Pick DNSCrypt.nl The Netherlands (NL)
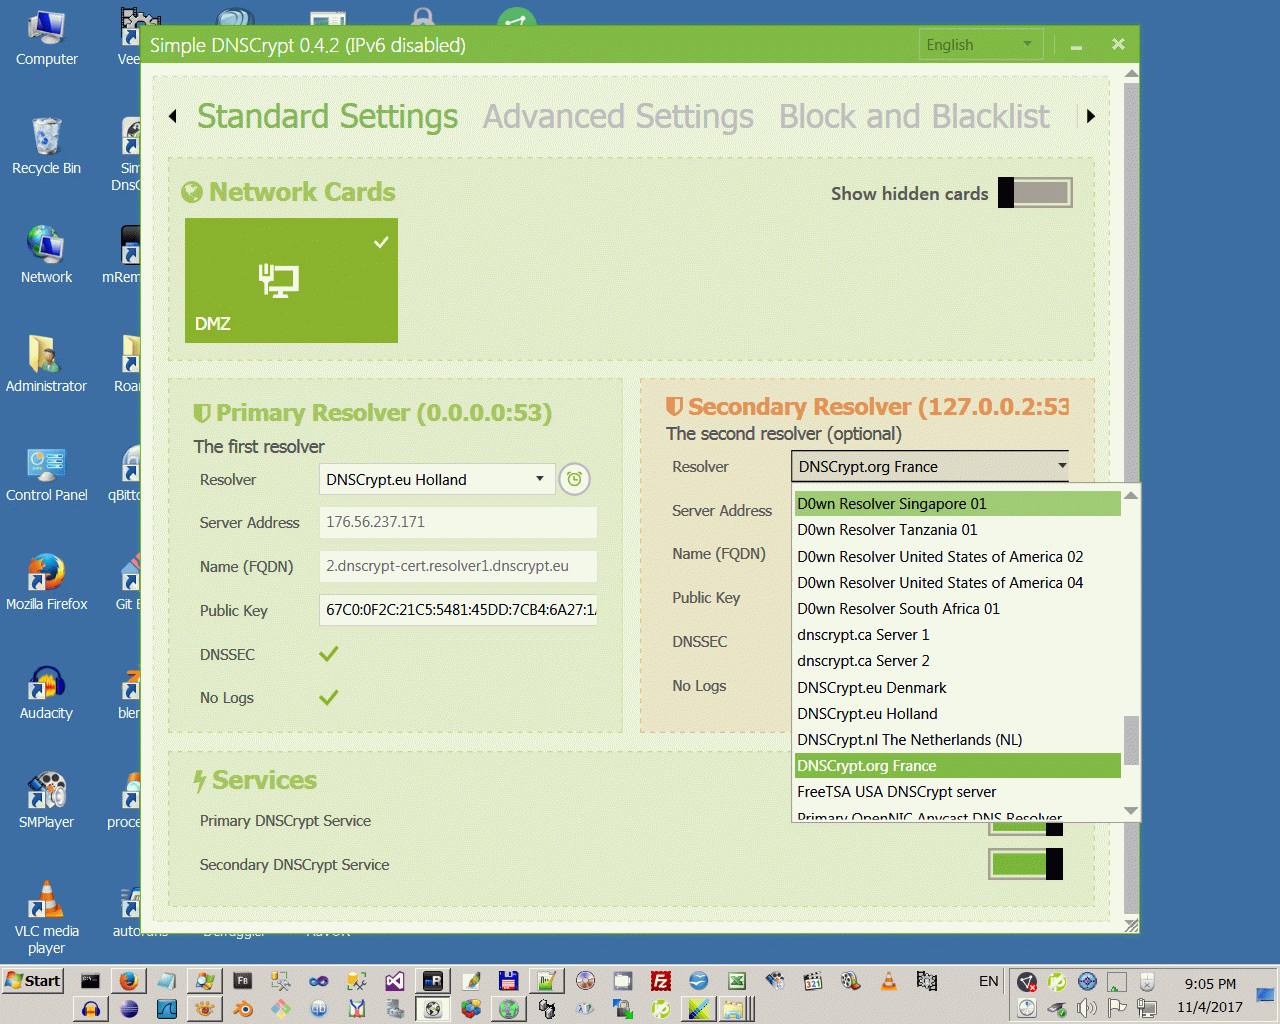Viewport: 1280px width, 1024px height. pyautogui.click(x=957, y=740)
